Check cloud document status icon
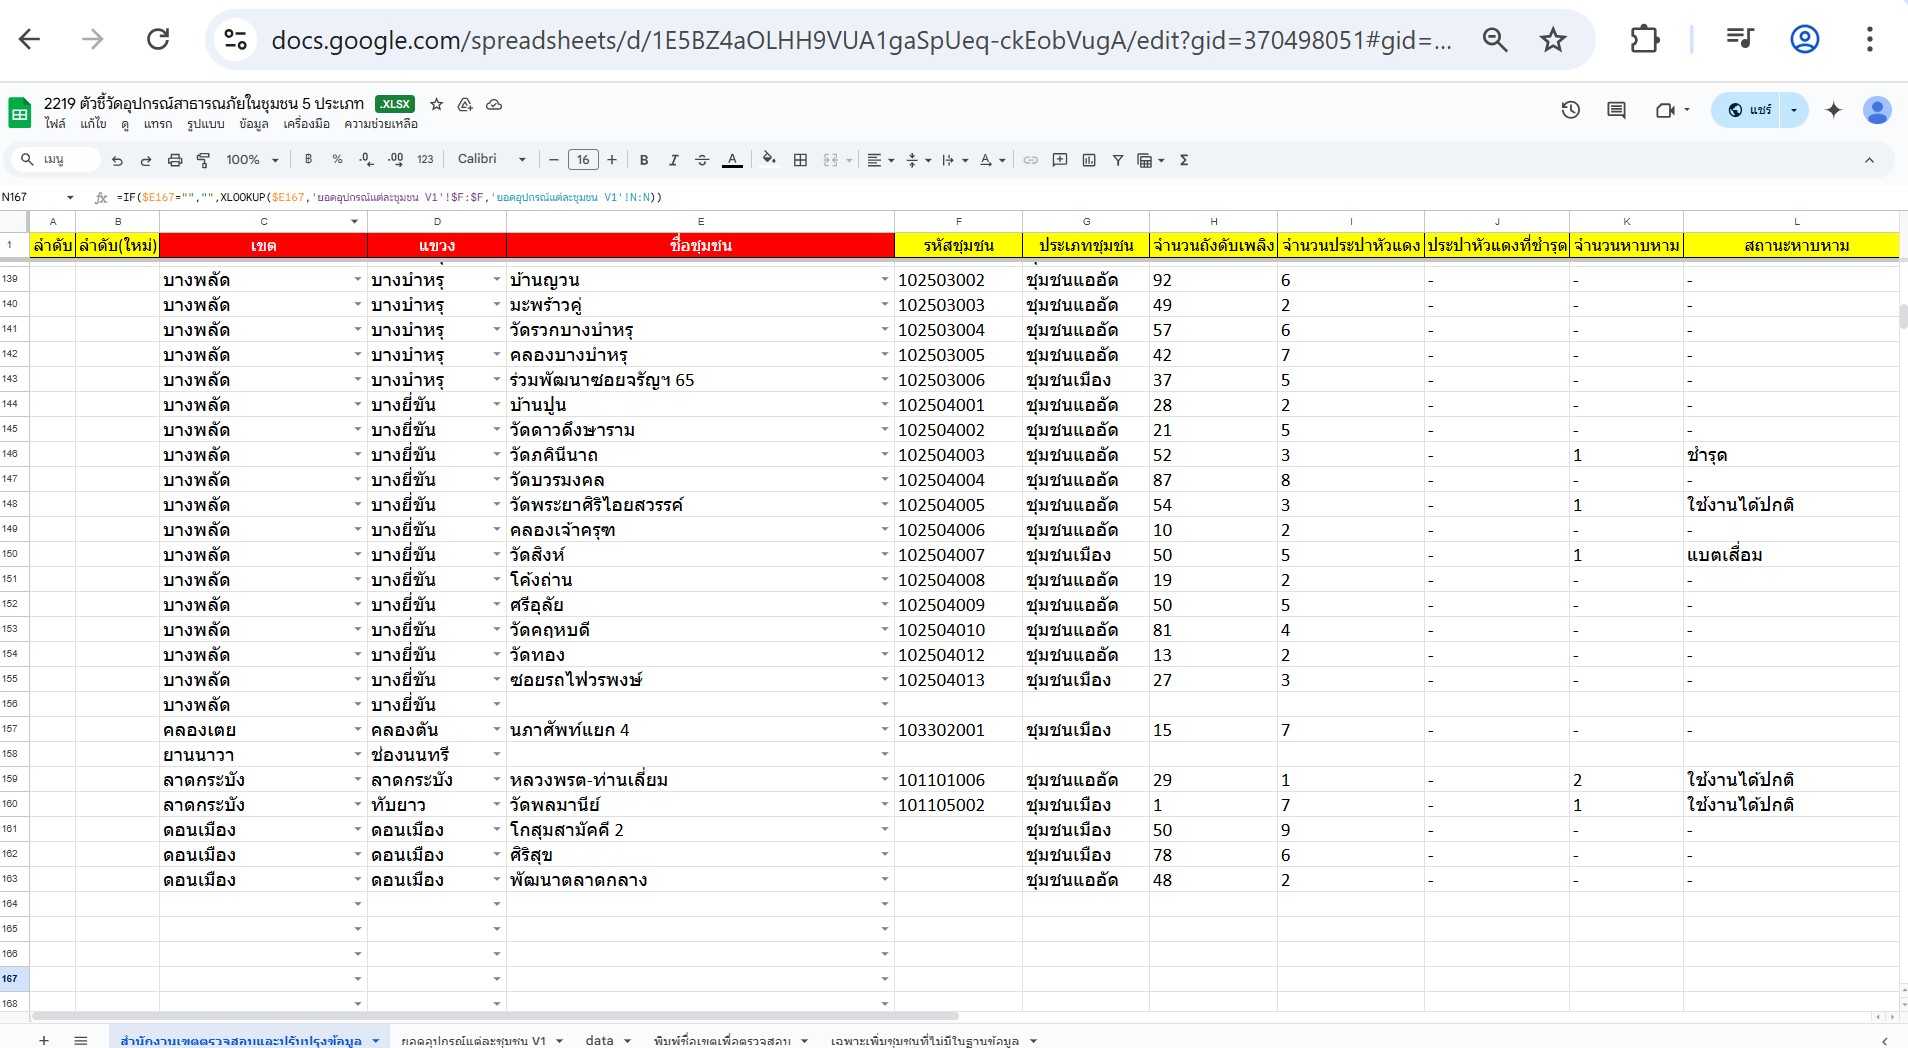This screenshot has width=1908, height=1048. pyautogui.click(x=494, y=104)
